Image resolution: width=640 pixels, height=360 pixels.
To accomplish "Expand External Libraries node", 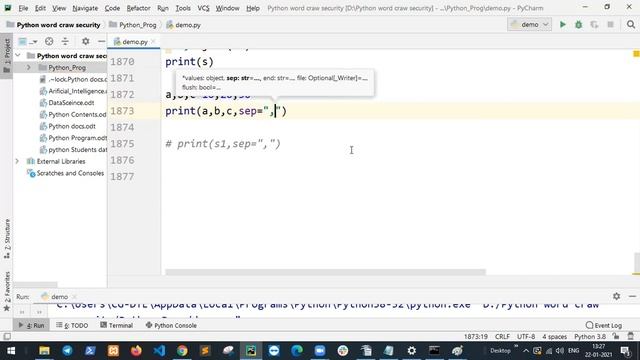I will point(17,161).
